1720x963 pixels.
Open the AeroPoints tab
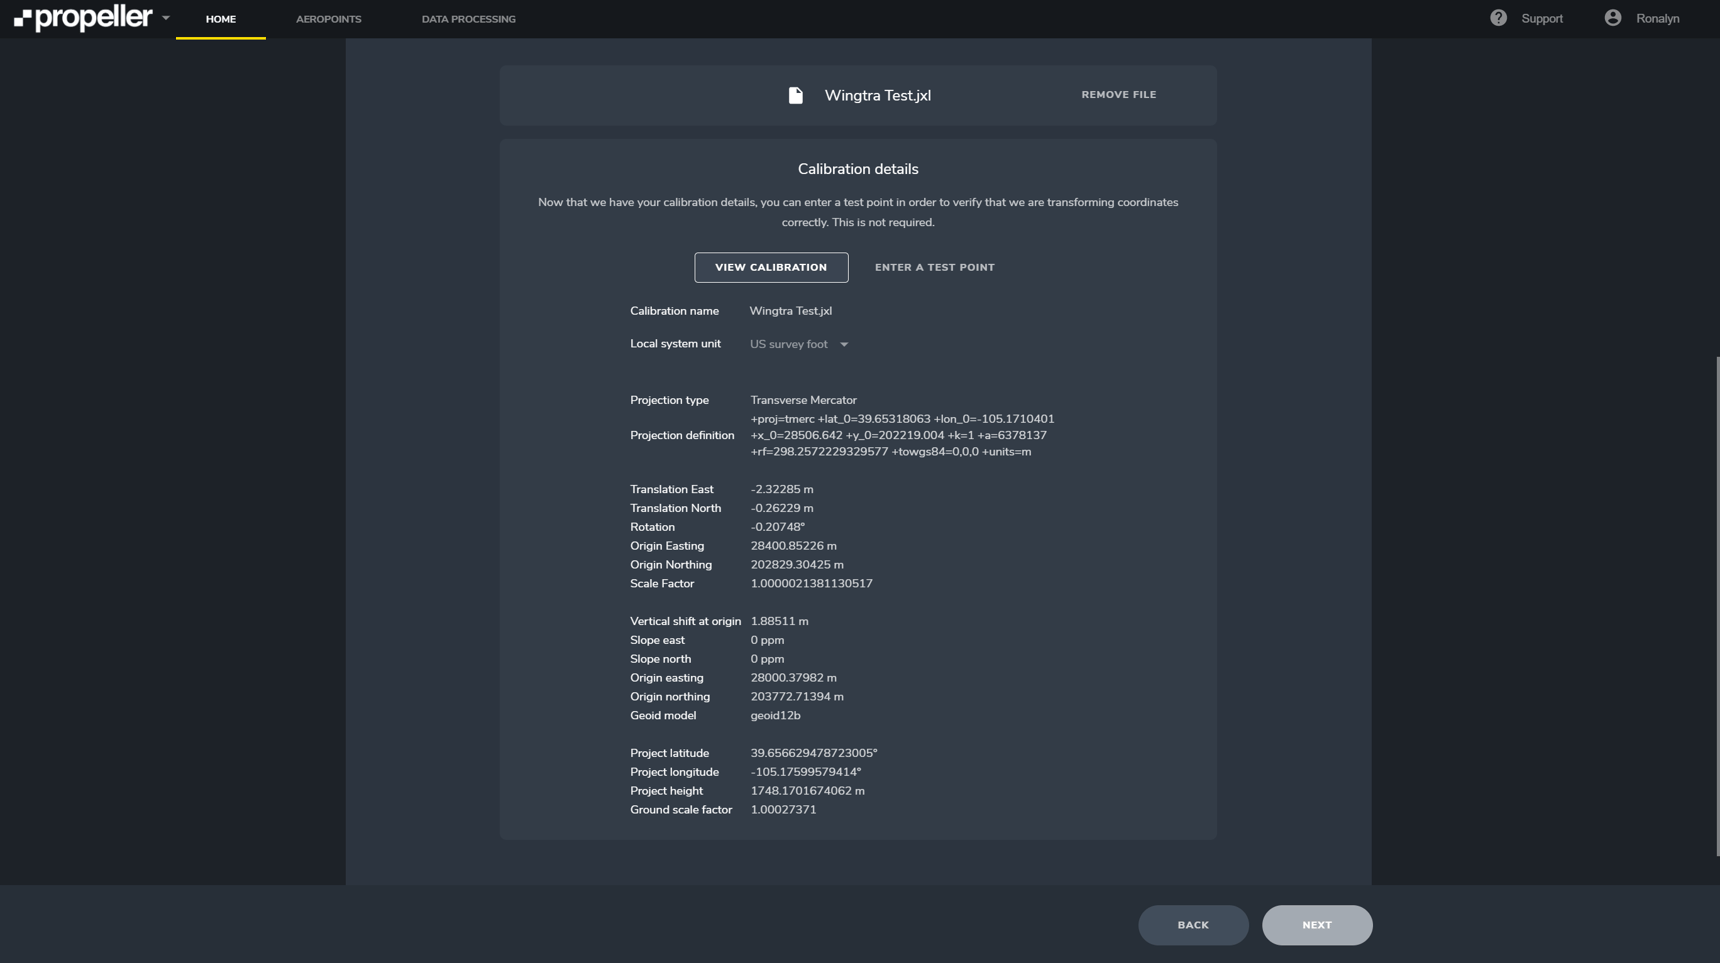pos(328,19)
